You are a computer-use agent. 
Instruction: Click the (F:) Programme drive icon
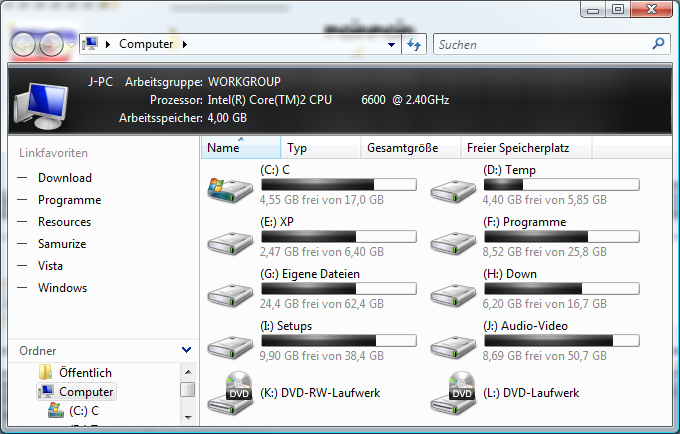pyautogui.click(x=453, y=243)
